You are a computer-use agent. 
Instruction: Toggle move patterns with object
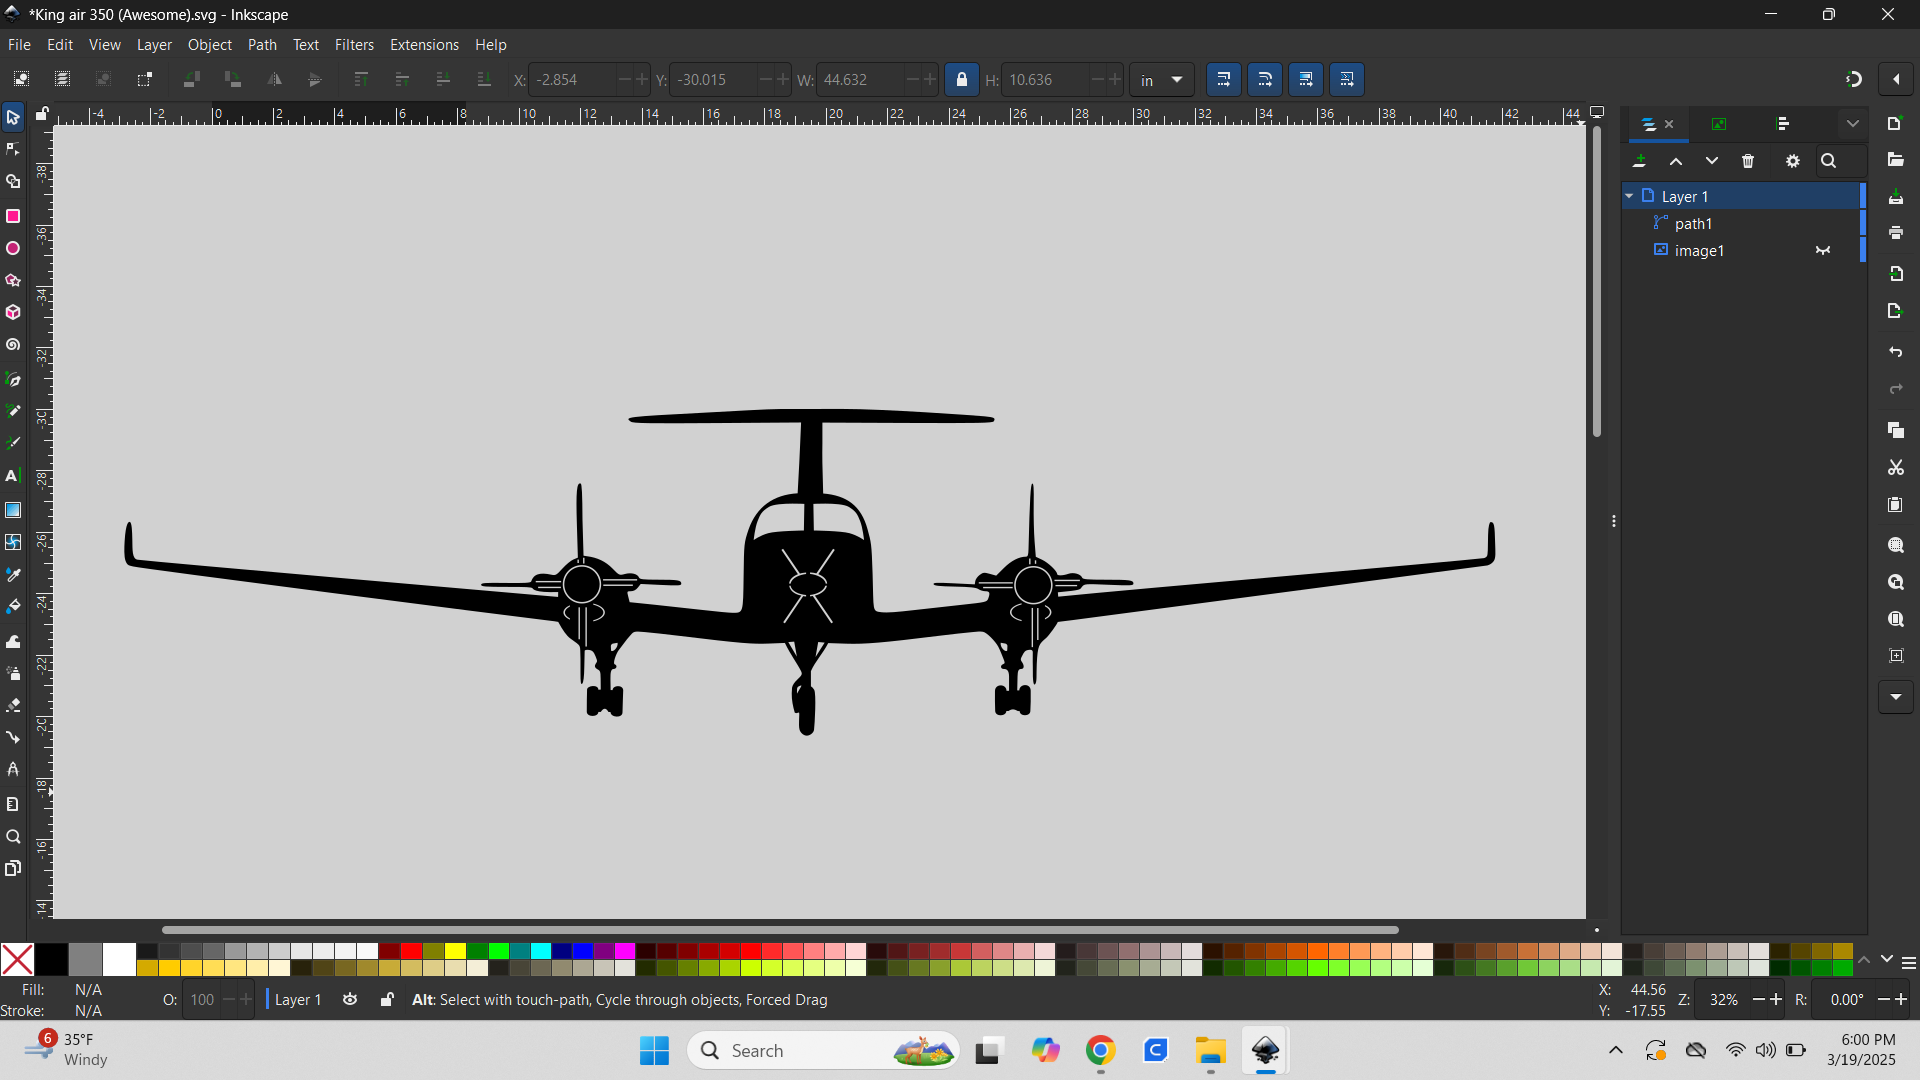[x=1347, y=80]
